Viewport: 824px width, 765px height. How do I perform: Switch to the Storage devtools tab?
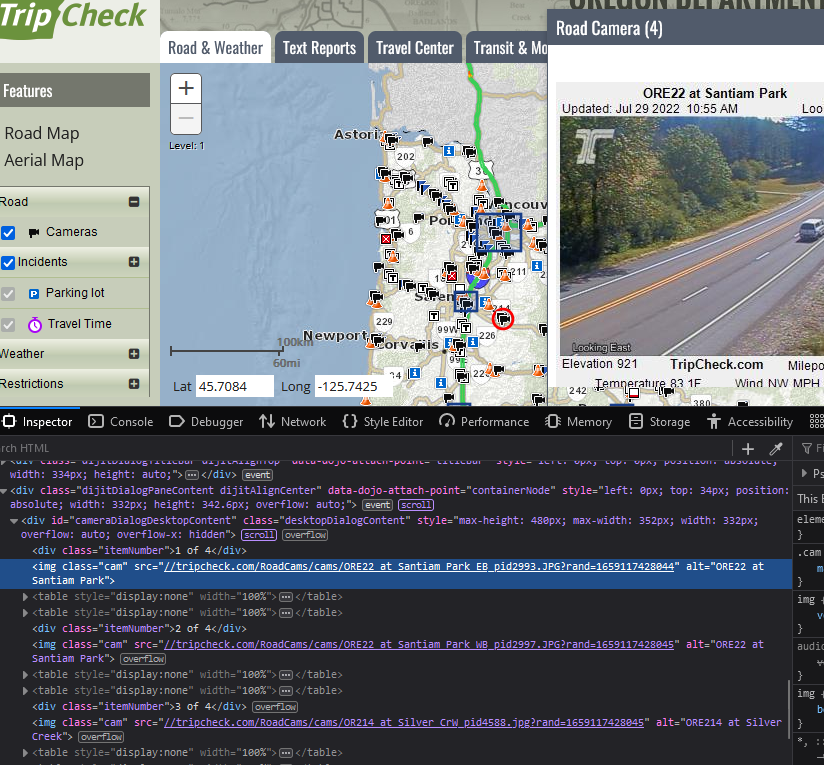(660, 421)
